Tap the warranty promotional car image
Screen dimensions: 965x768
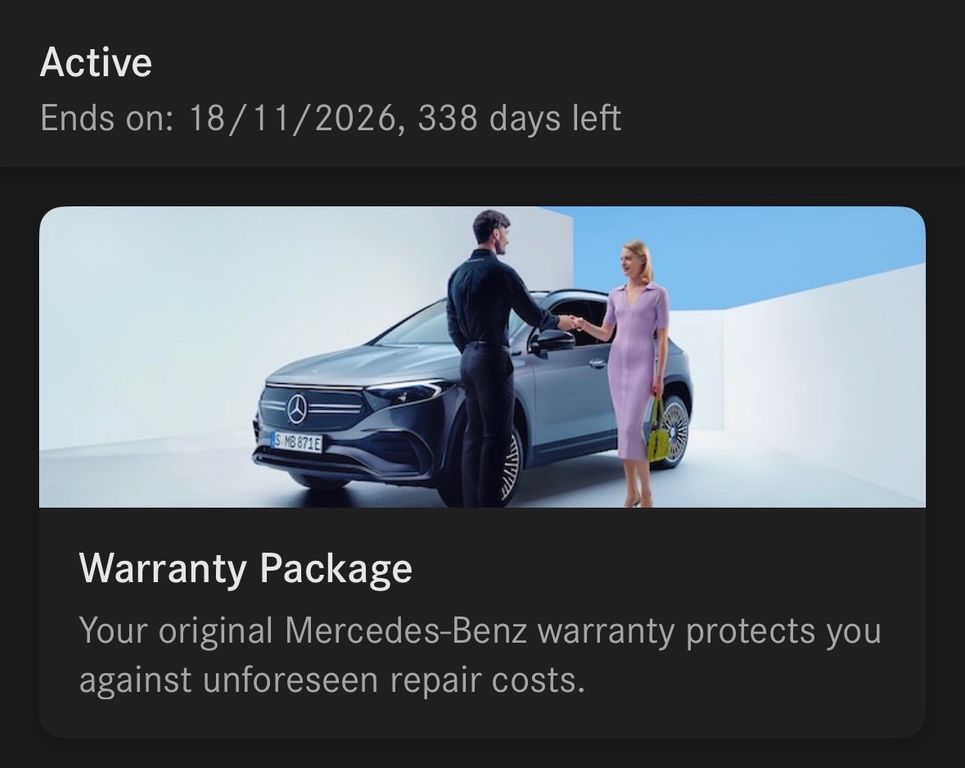(482, 357)
